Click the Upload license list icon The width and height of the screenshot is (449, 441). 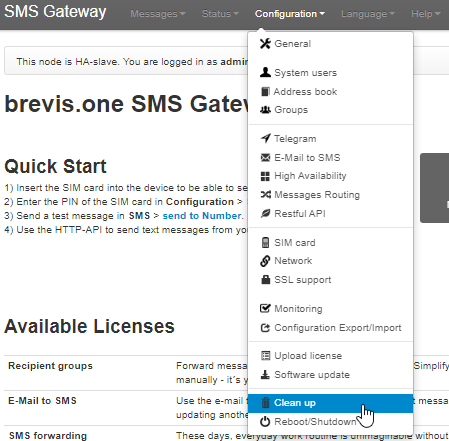tap(265, 356)
